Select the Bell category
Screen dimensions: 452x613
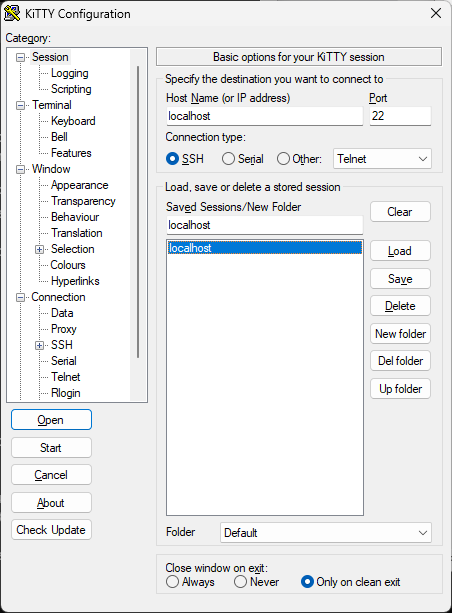[59, 137]
